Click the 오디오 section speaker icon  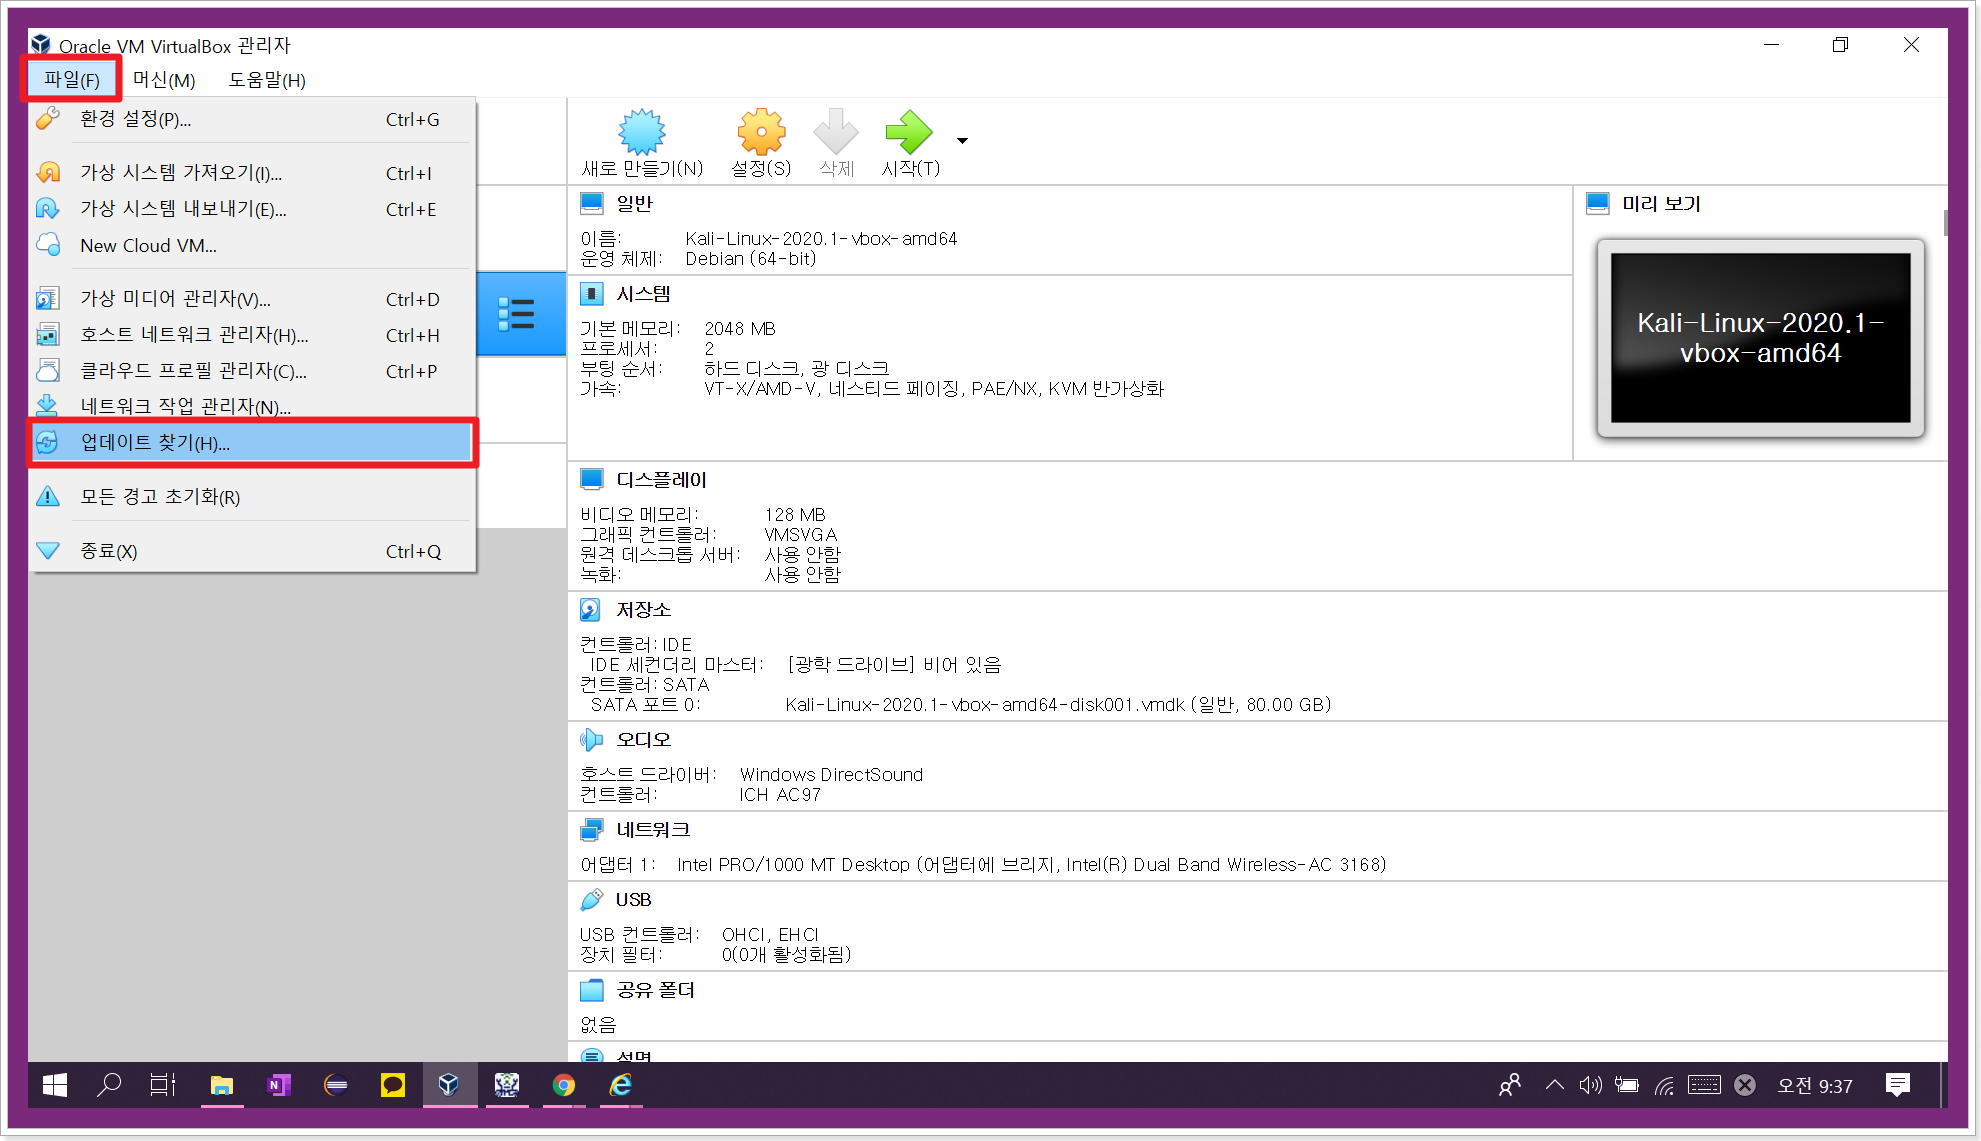[592, 739]
